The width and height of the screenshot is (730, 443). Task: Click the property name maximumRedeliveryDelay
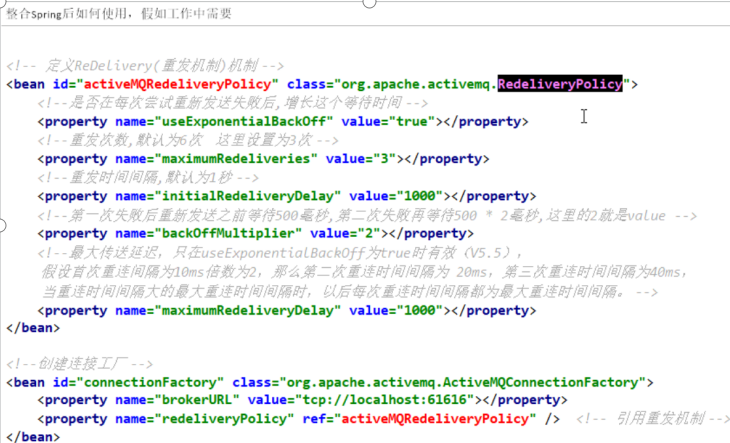(247, 310)
